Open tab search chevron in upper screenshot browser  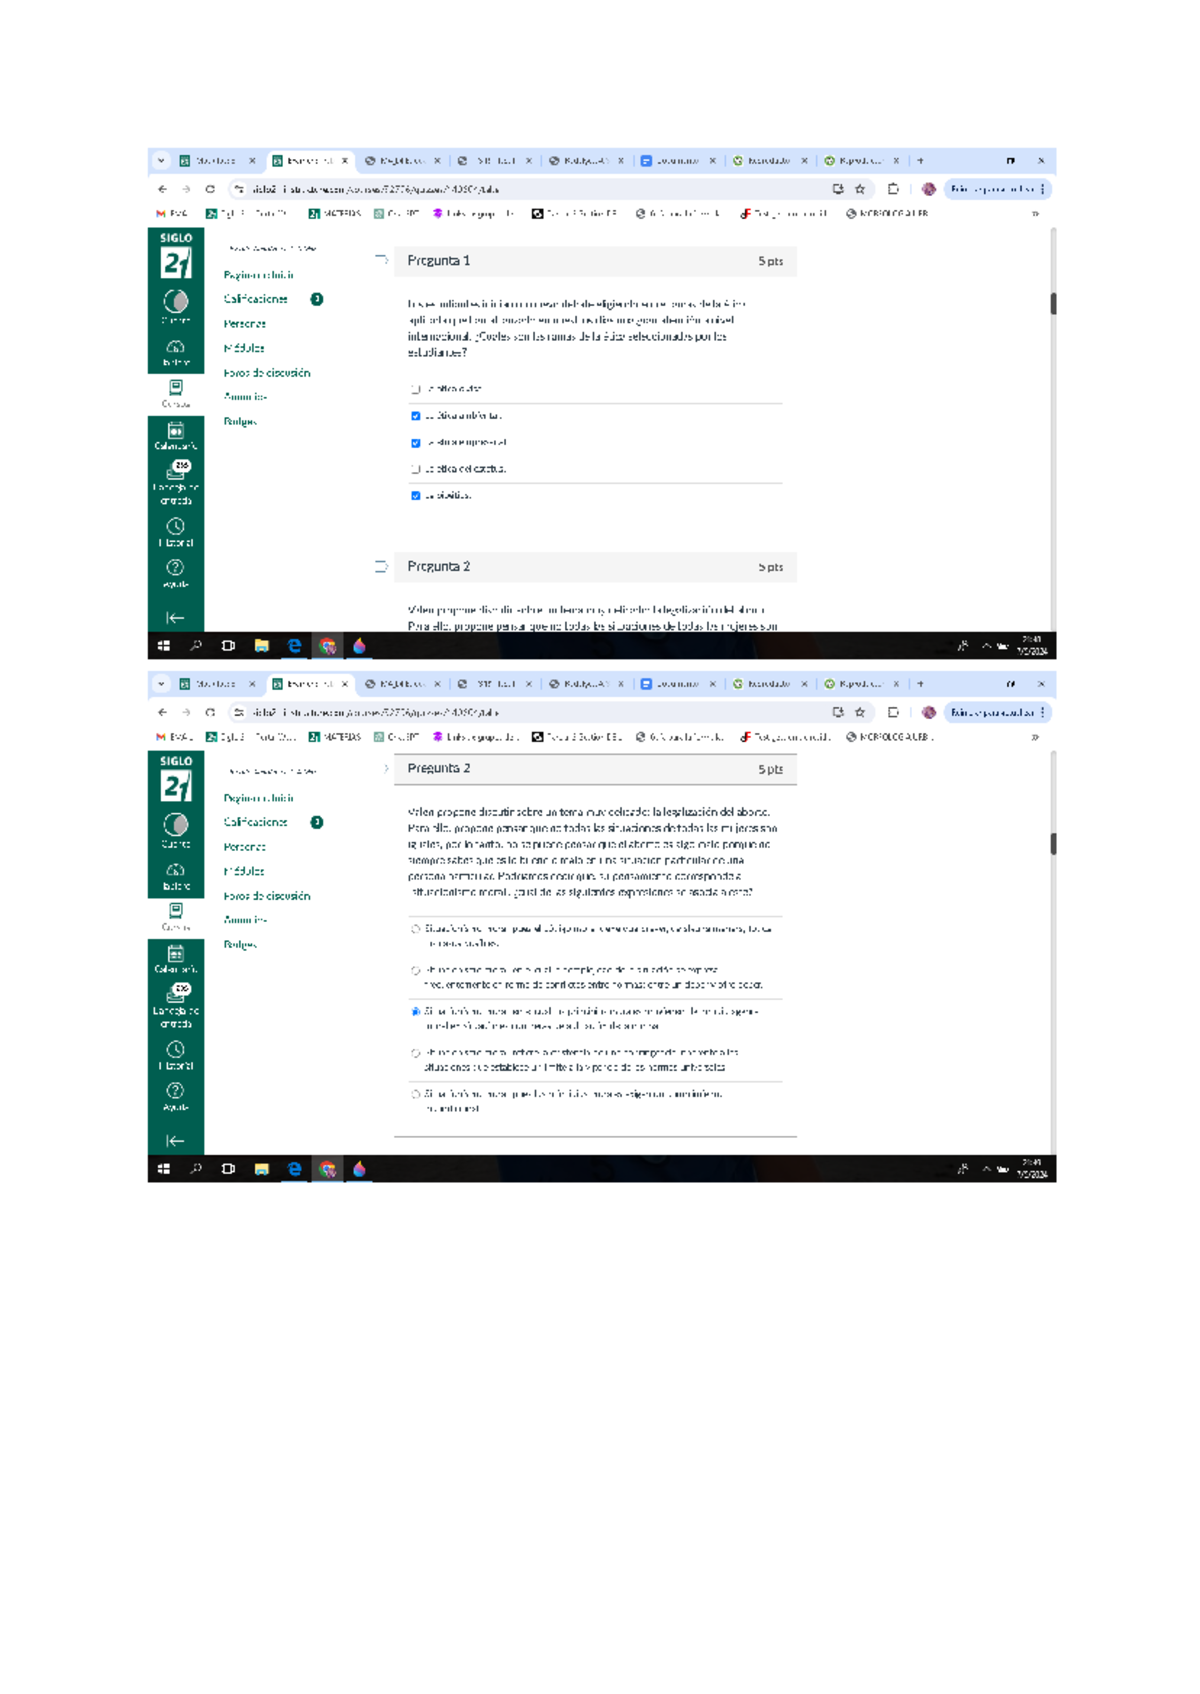pos(161,160)
